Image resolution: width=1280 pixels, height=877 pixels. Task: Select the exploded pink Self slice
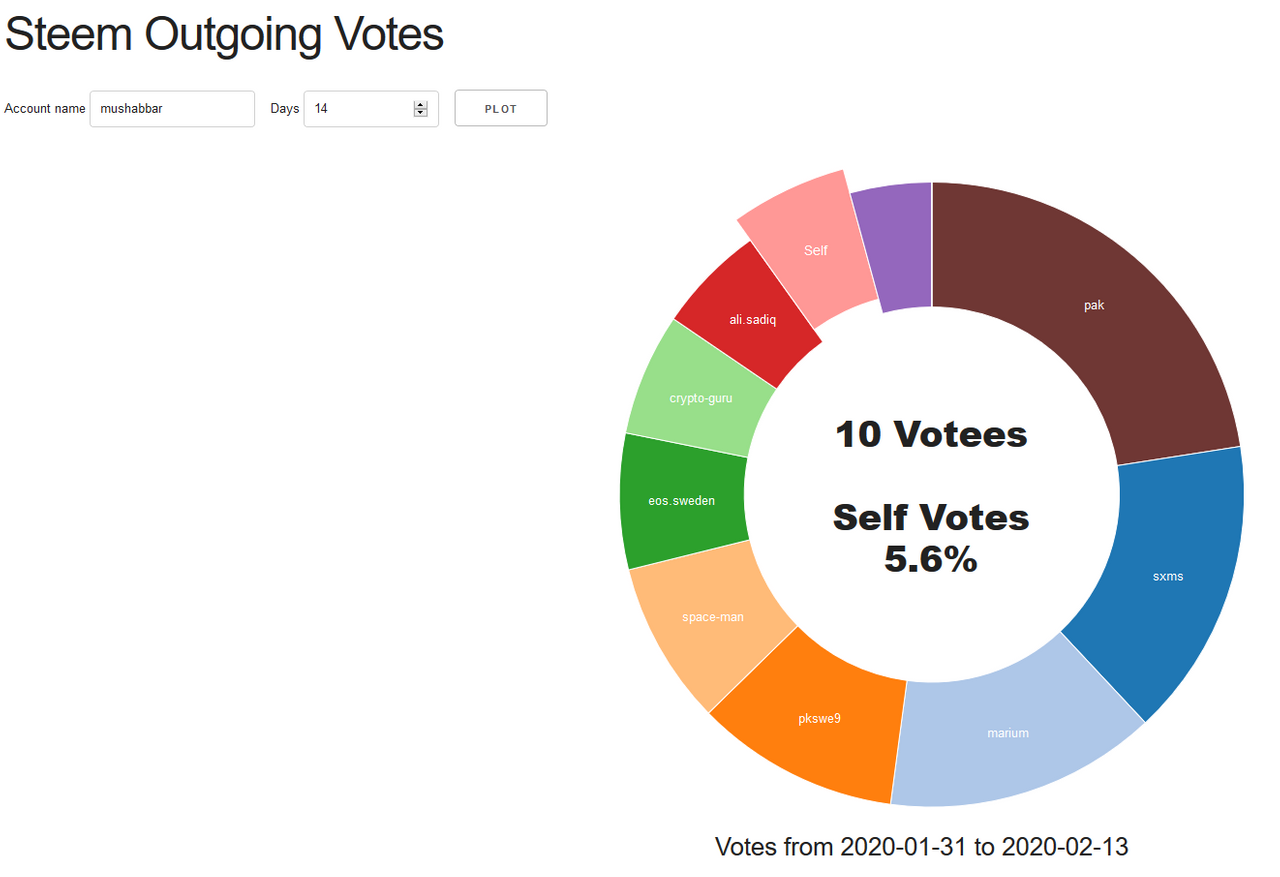(815, 250)
